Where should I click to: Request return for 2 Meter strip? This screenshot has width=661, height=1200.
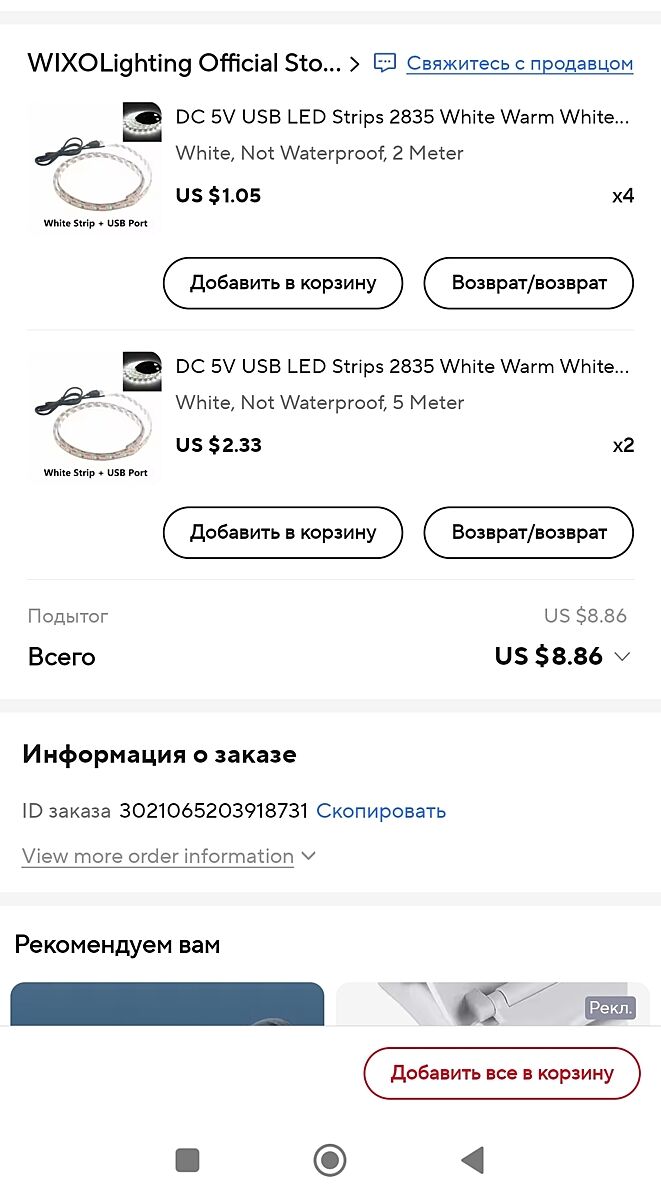click(x=529, y=283)
